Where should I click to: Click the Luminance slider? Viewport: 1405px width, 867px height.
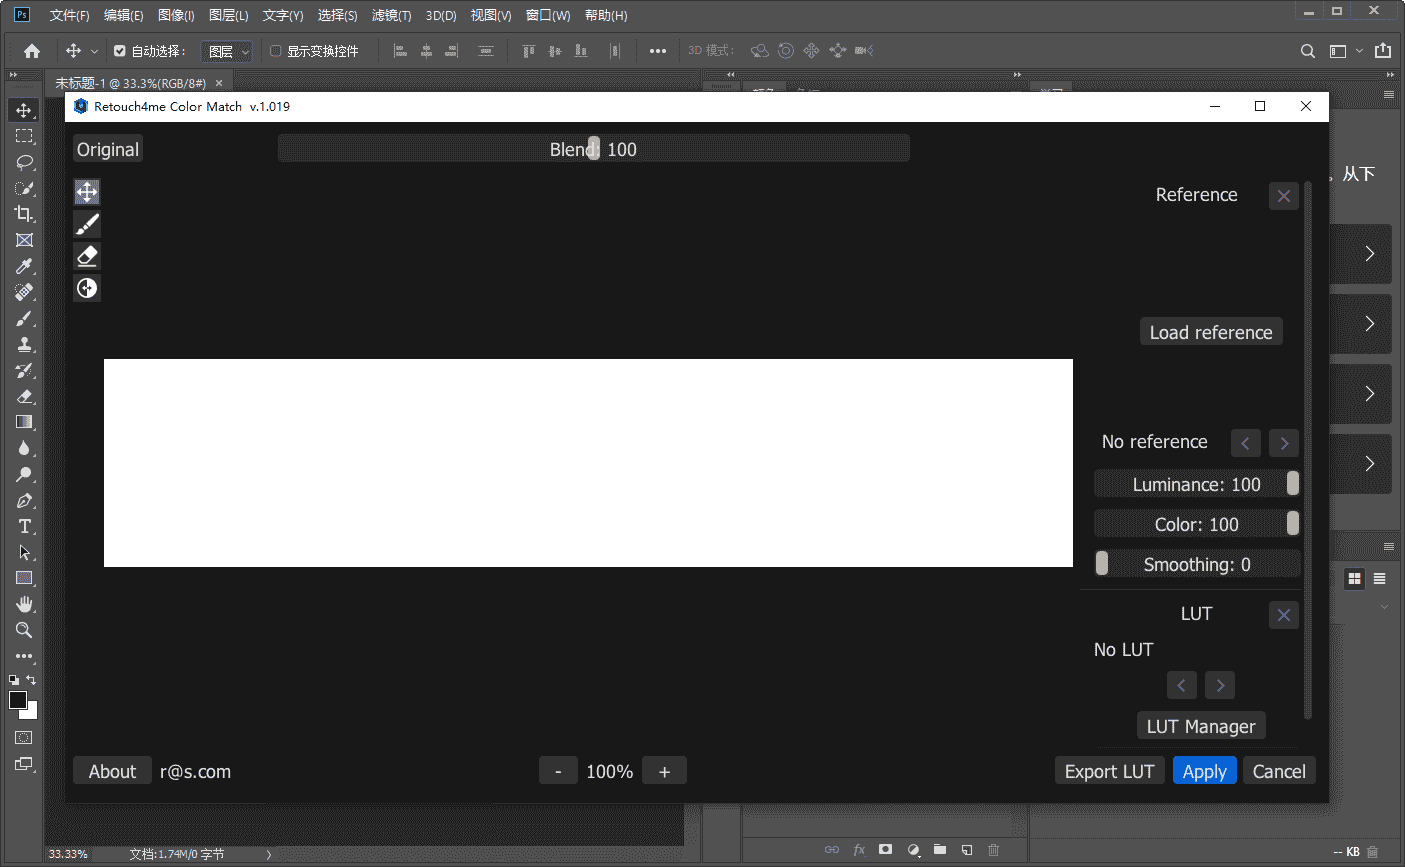(x=1196, y=484)
